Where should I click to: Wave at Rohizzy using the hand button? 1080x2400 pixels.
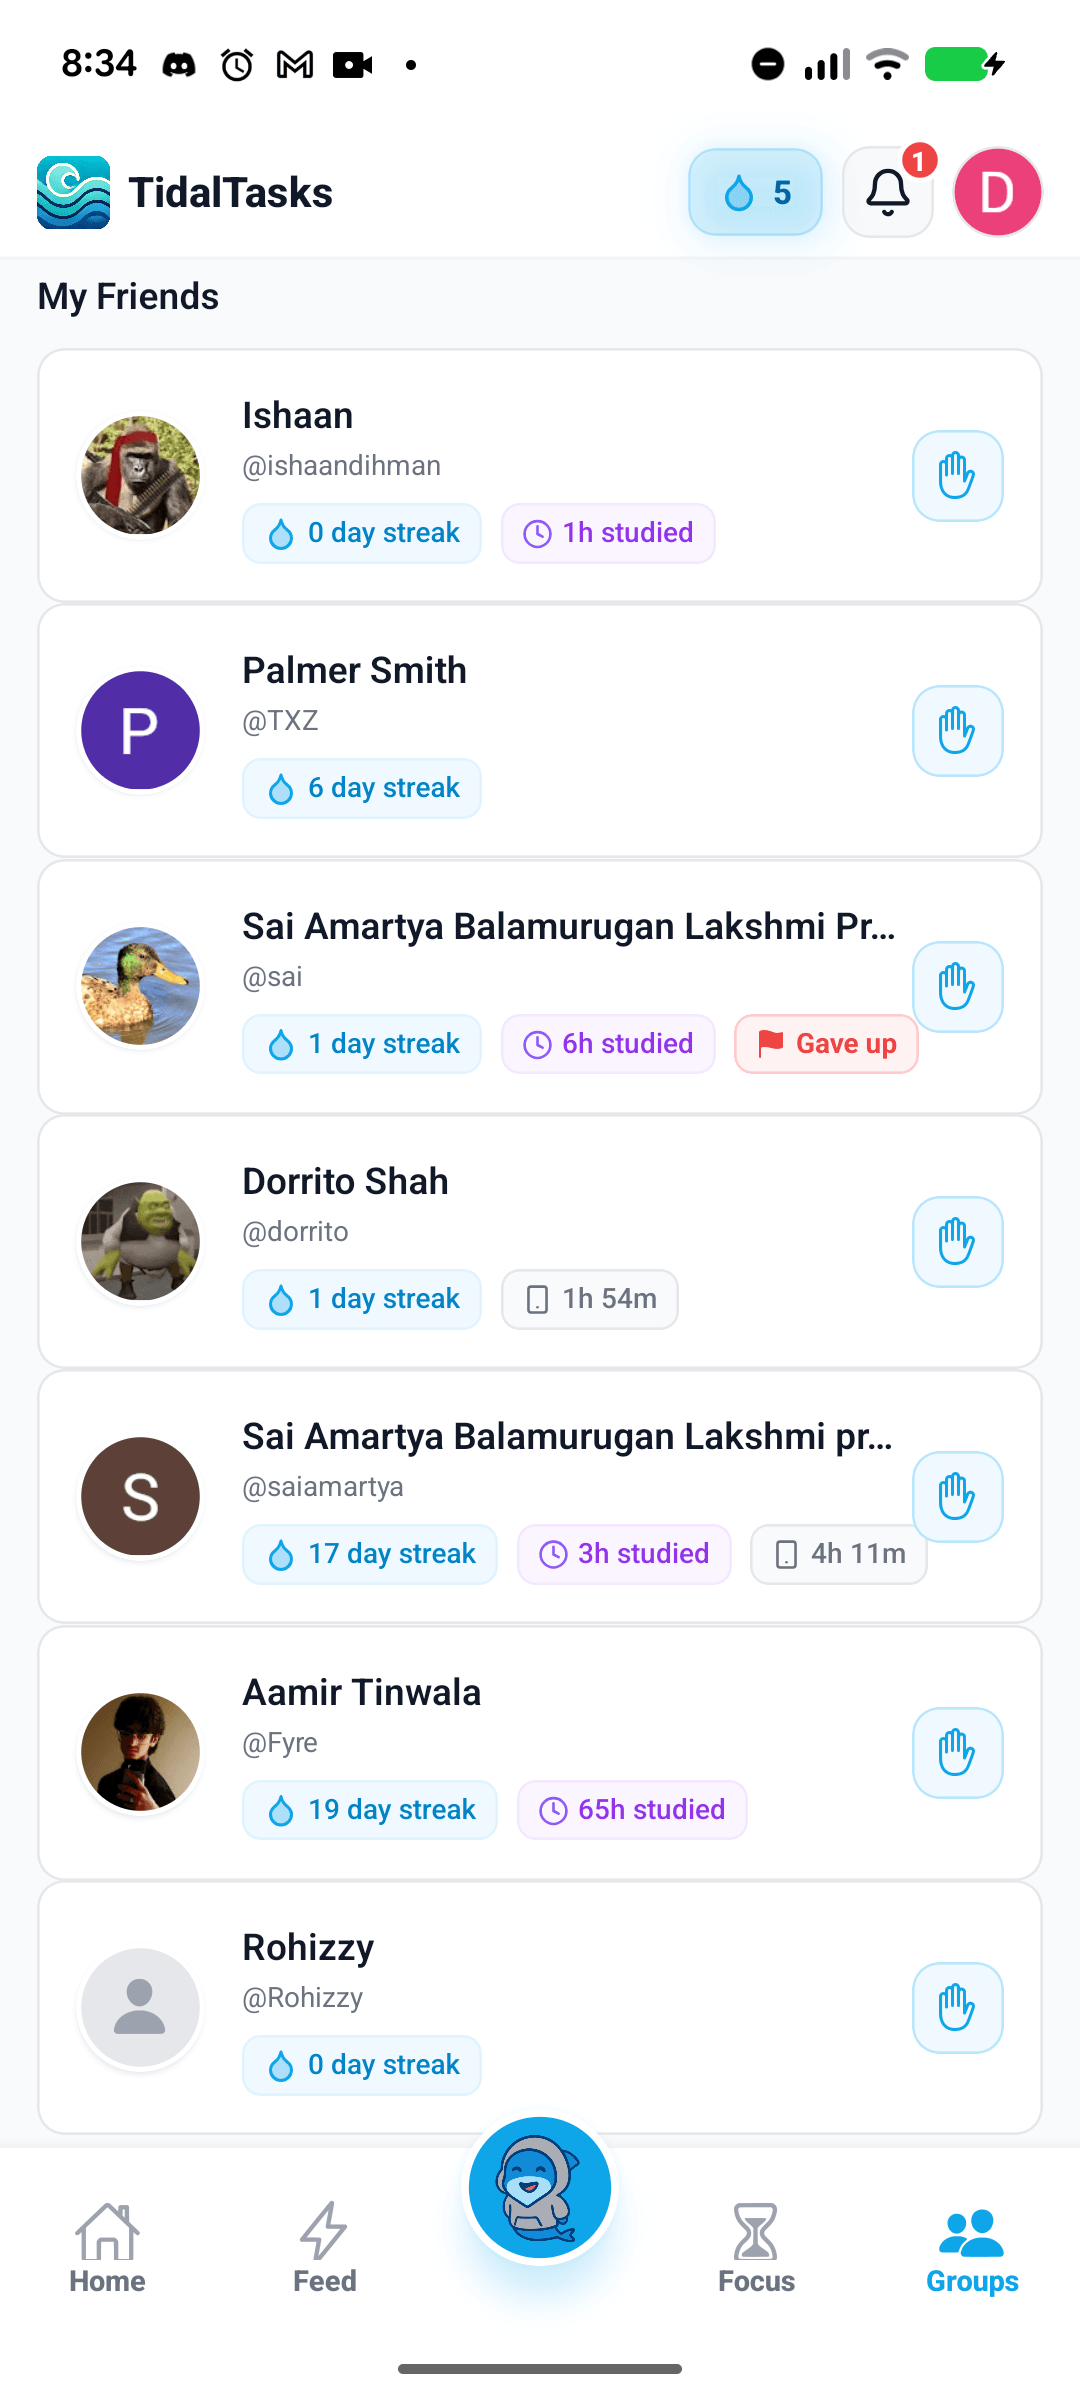(957, 2008)
